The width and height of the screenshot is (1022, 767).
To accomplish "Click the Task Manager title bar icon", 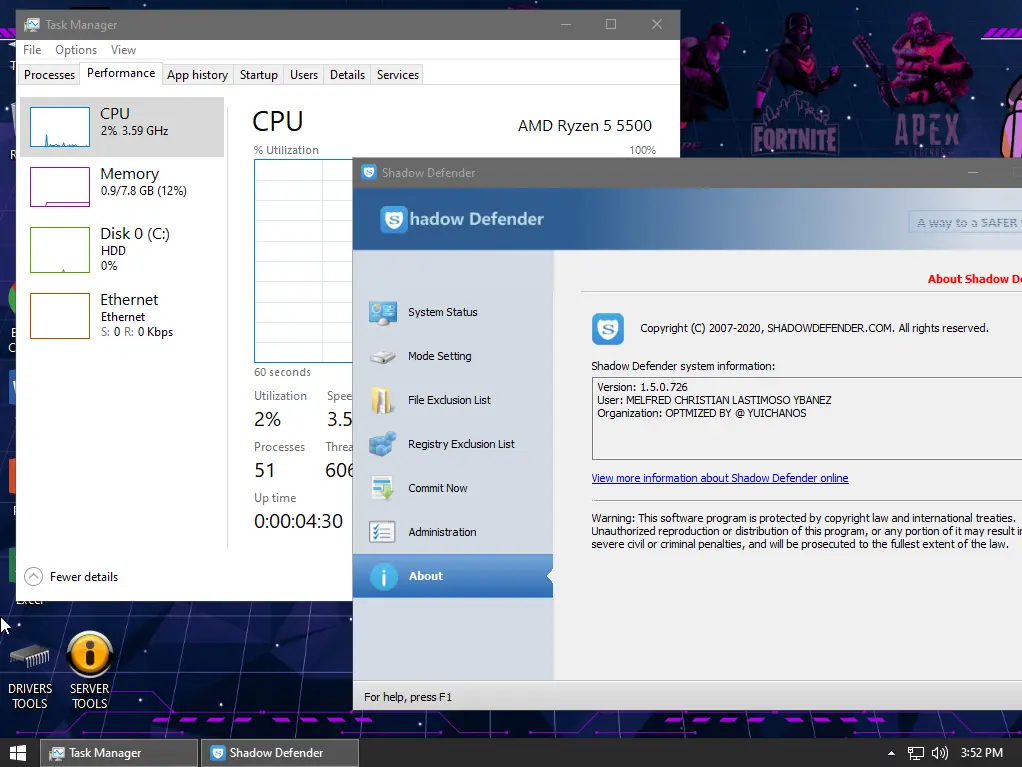I will (x=31, y=25).
